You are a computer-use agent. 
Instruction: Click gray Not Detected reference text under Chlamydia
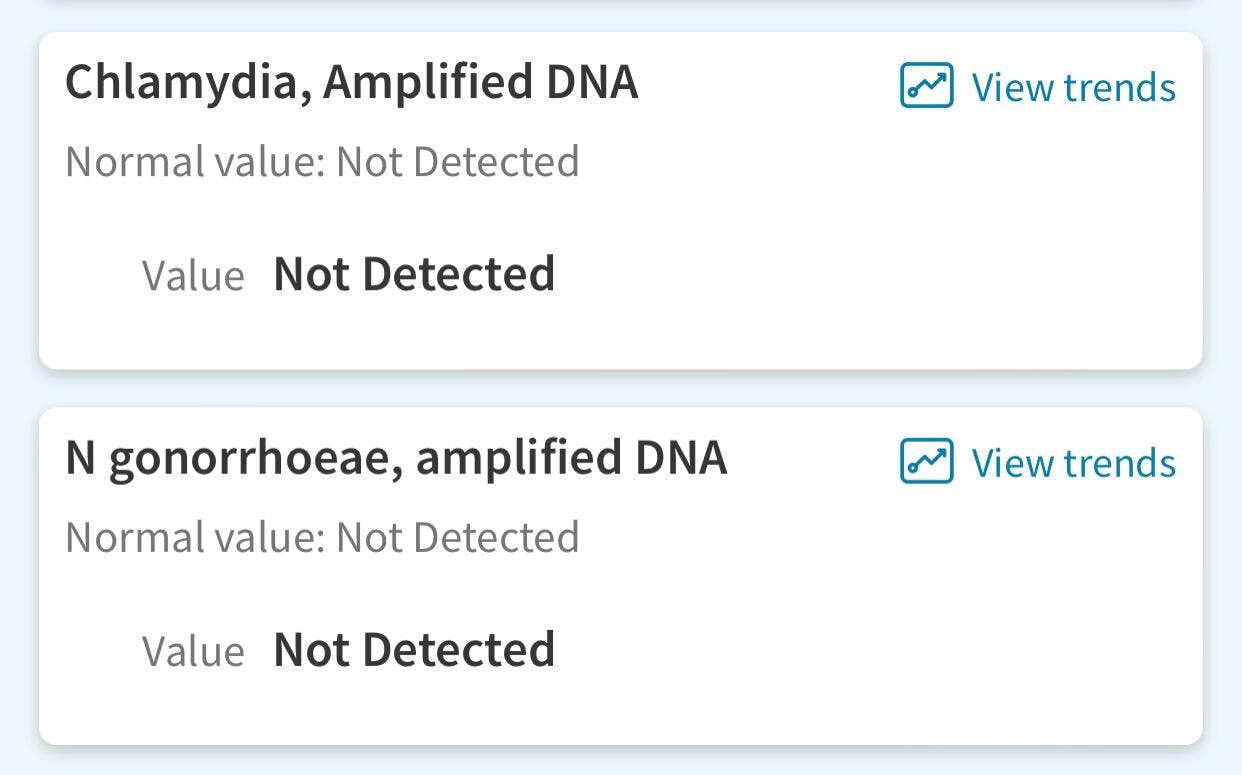[x=457, y=162]
